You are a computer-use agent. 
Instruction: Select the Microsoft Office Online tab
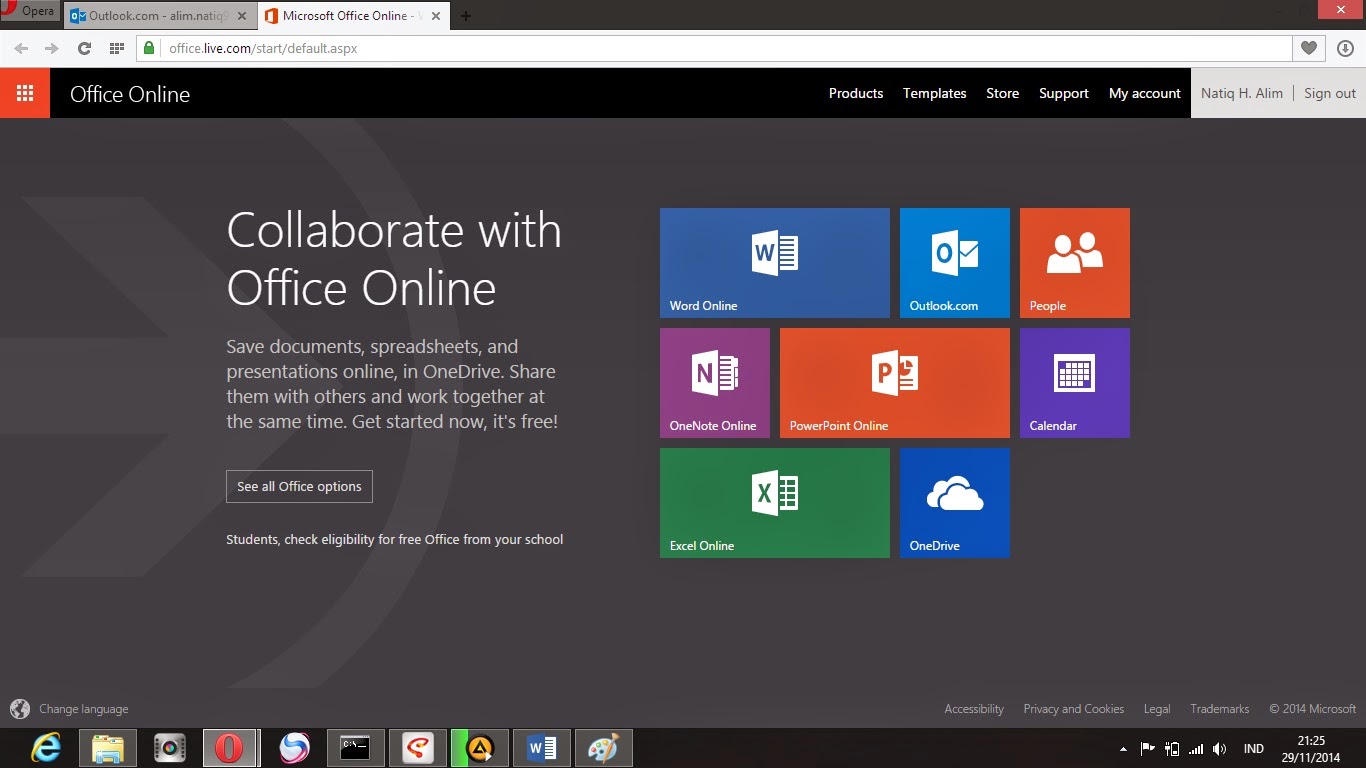(352, 16)
